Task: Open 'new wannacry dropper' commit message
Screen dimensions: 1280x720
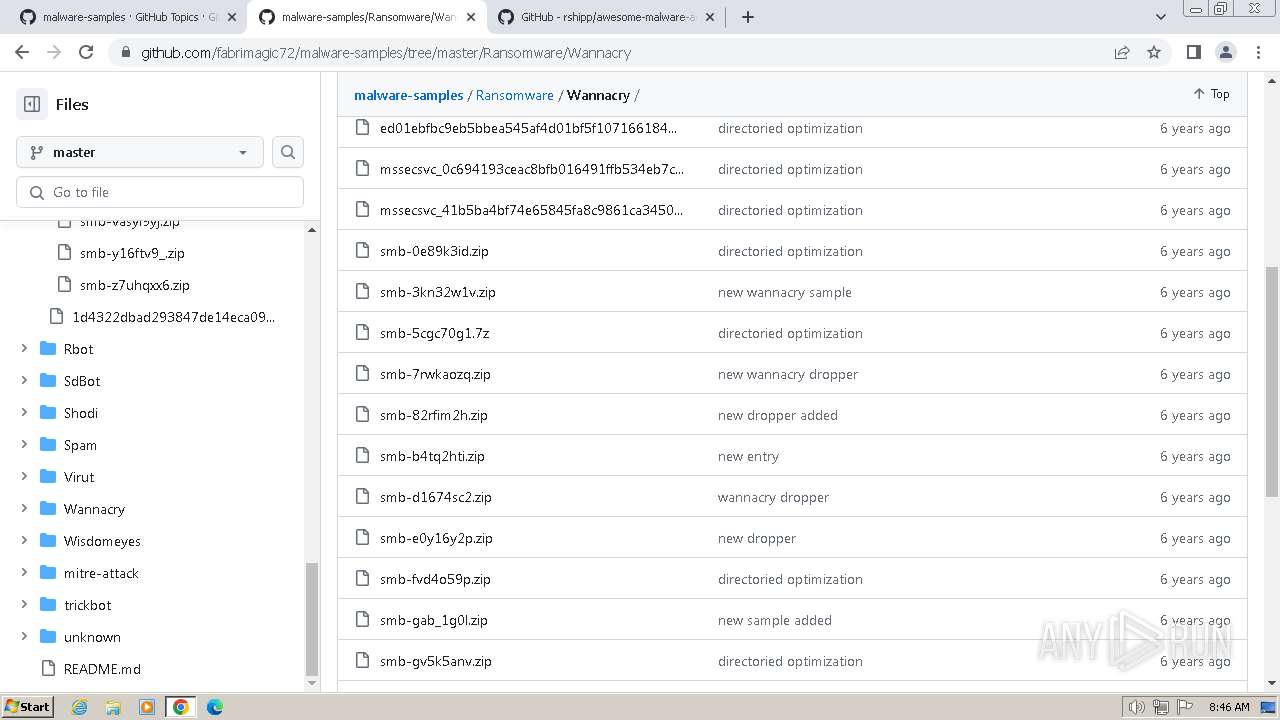Action: pos(788,374)
